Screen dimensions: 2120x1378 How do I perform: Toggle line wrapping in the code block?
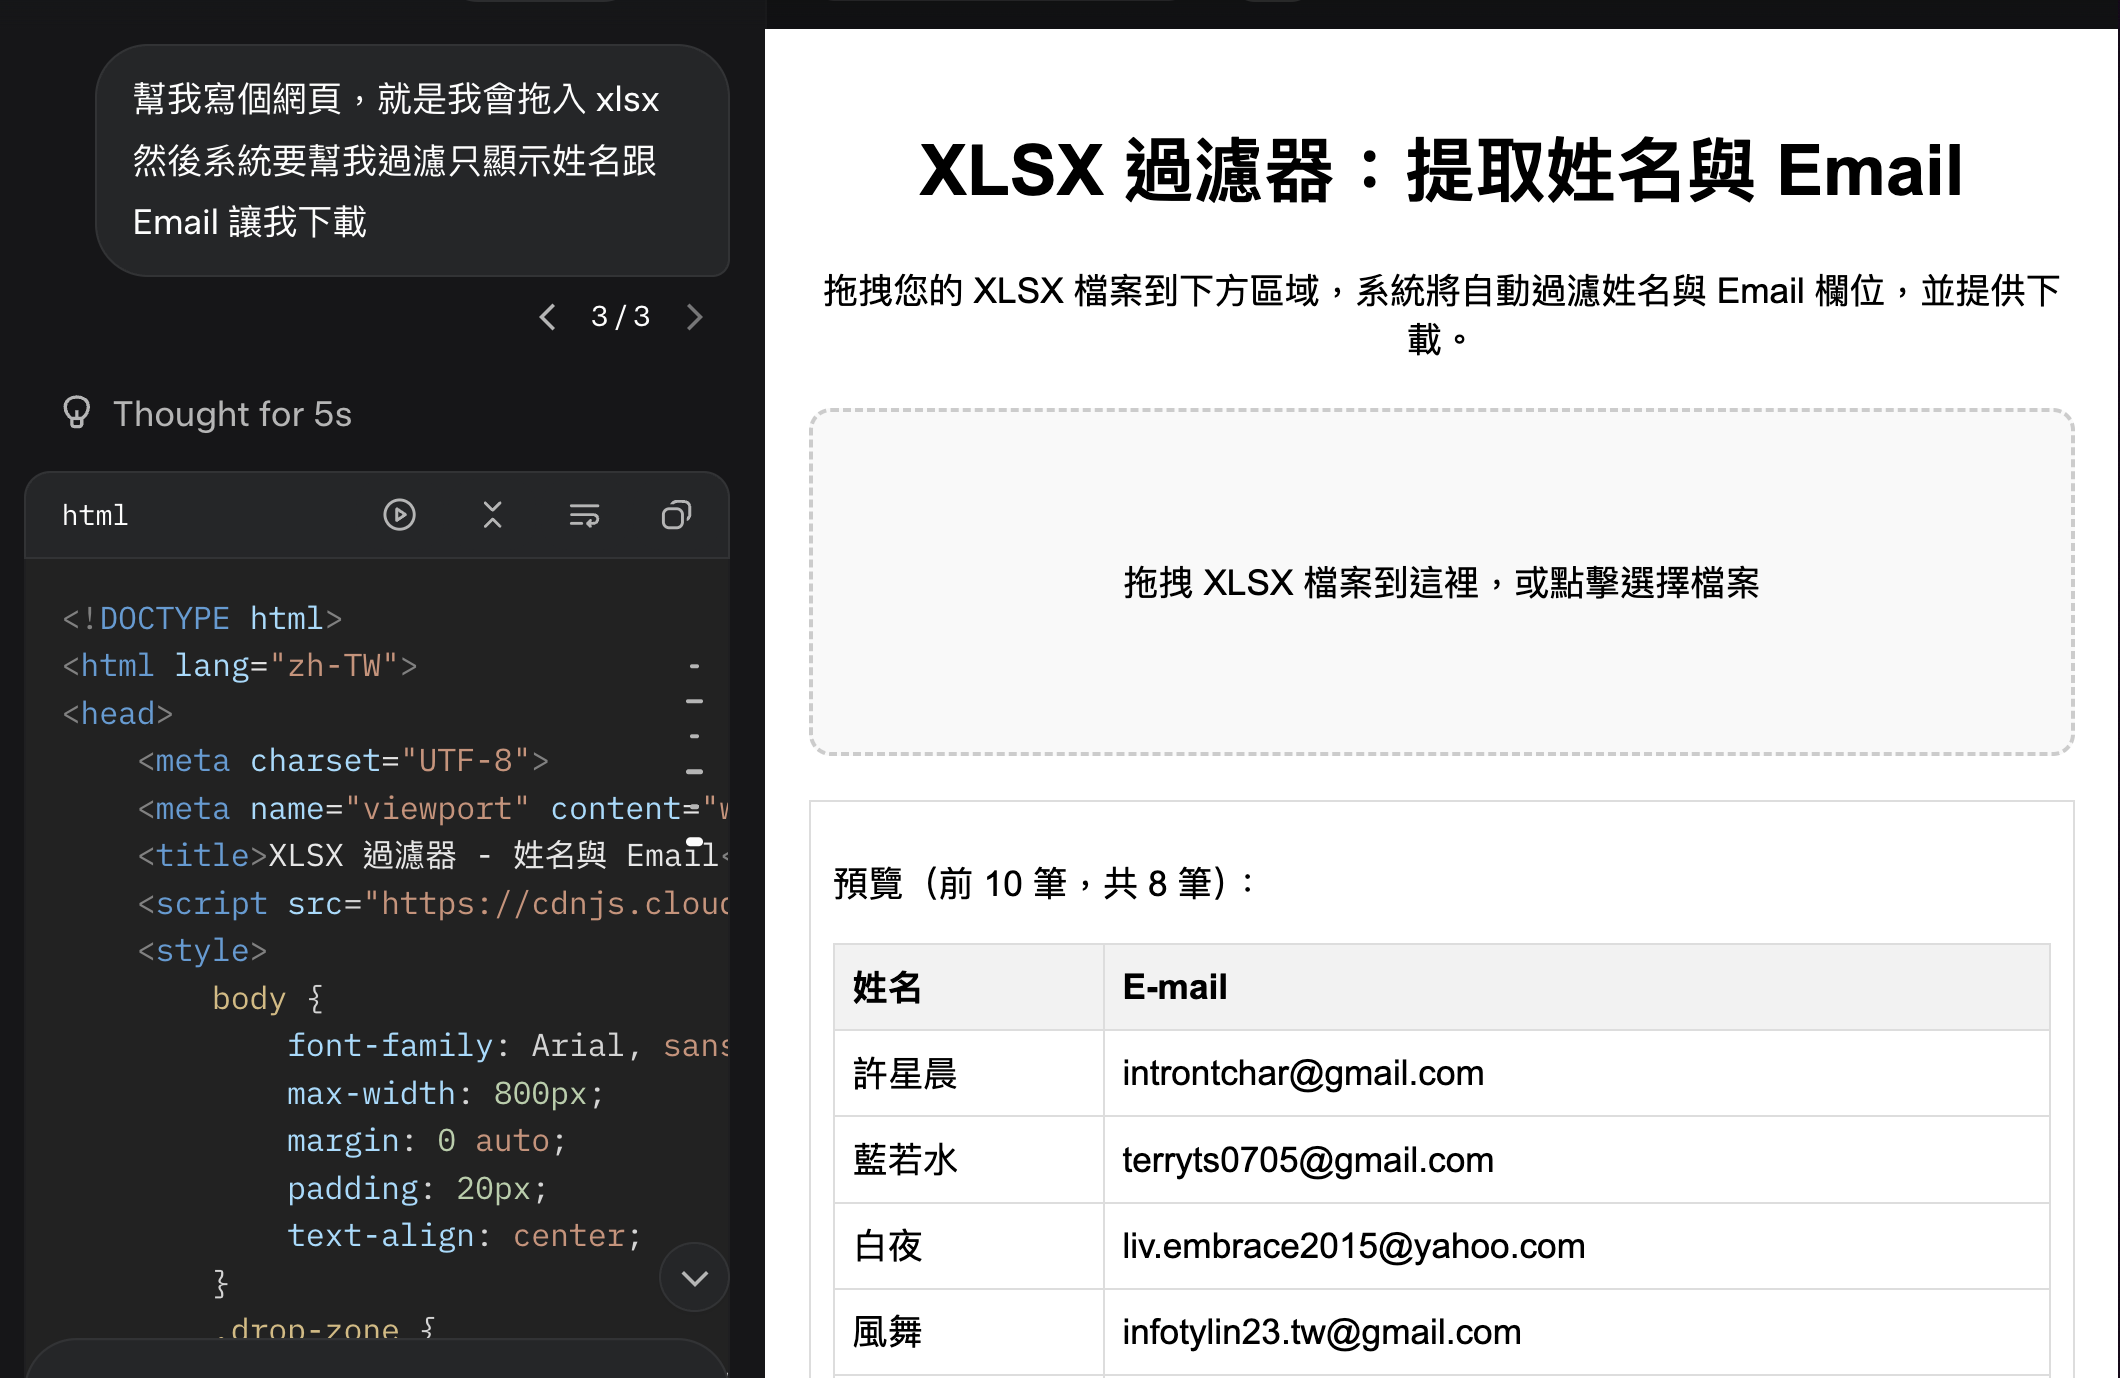point(583,515)
